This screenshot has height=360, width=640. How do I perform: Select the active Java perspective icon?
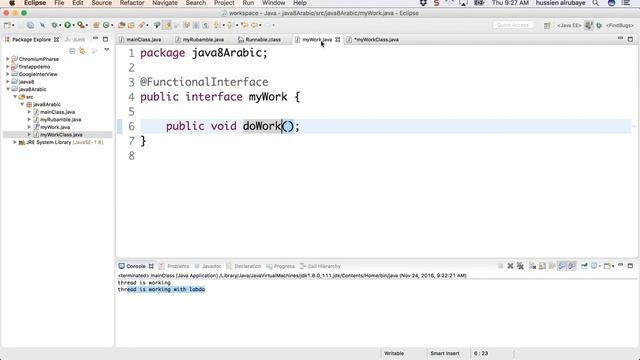(588, 25)
